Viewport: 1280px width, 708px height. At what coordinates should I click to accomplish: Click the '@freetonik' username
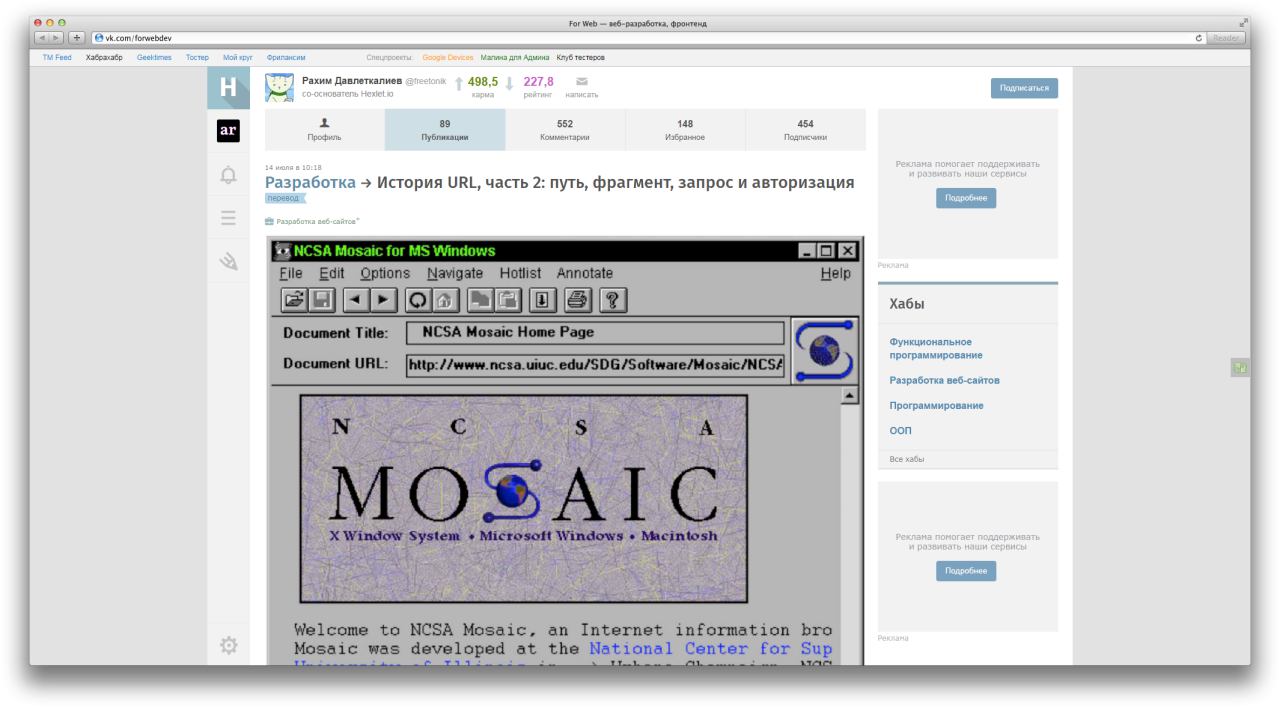pos(426,80)
